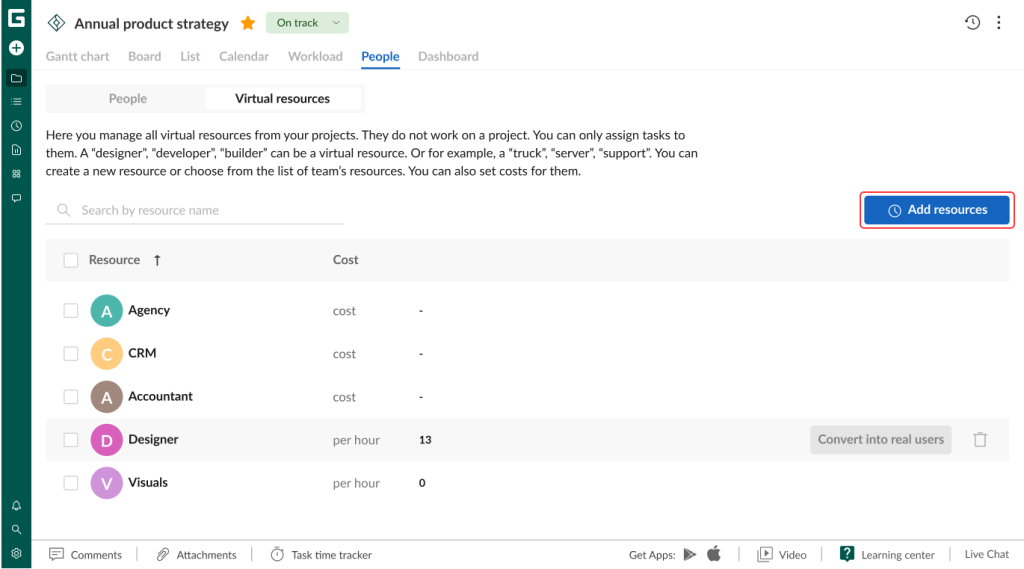Open Google Play app link icon
The width and height of the screenshot is (1024, 569).
point(690,555)
